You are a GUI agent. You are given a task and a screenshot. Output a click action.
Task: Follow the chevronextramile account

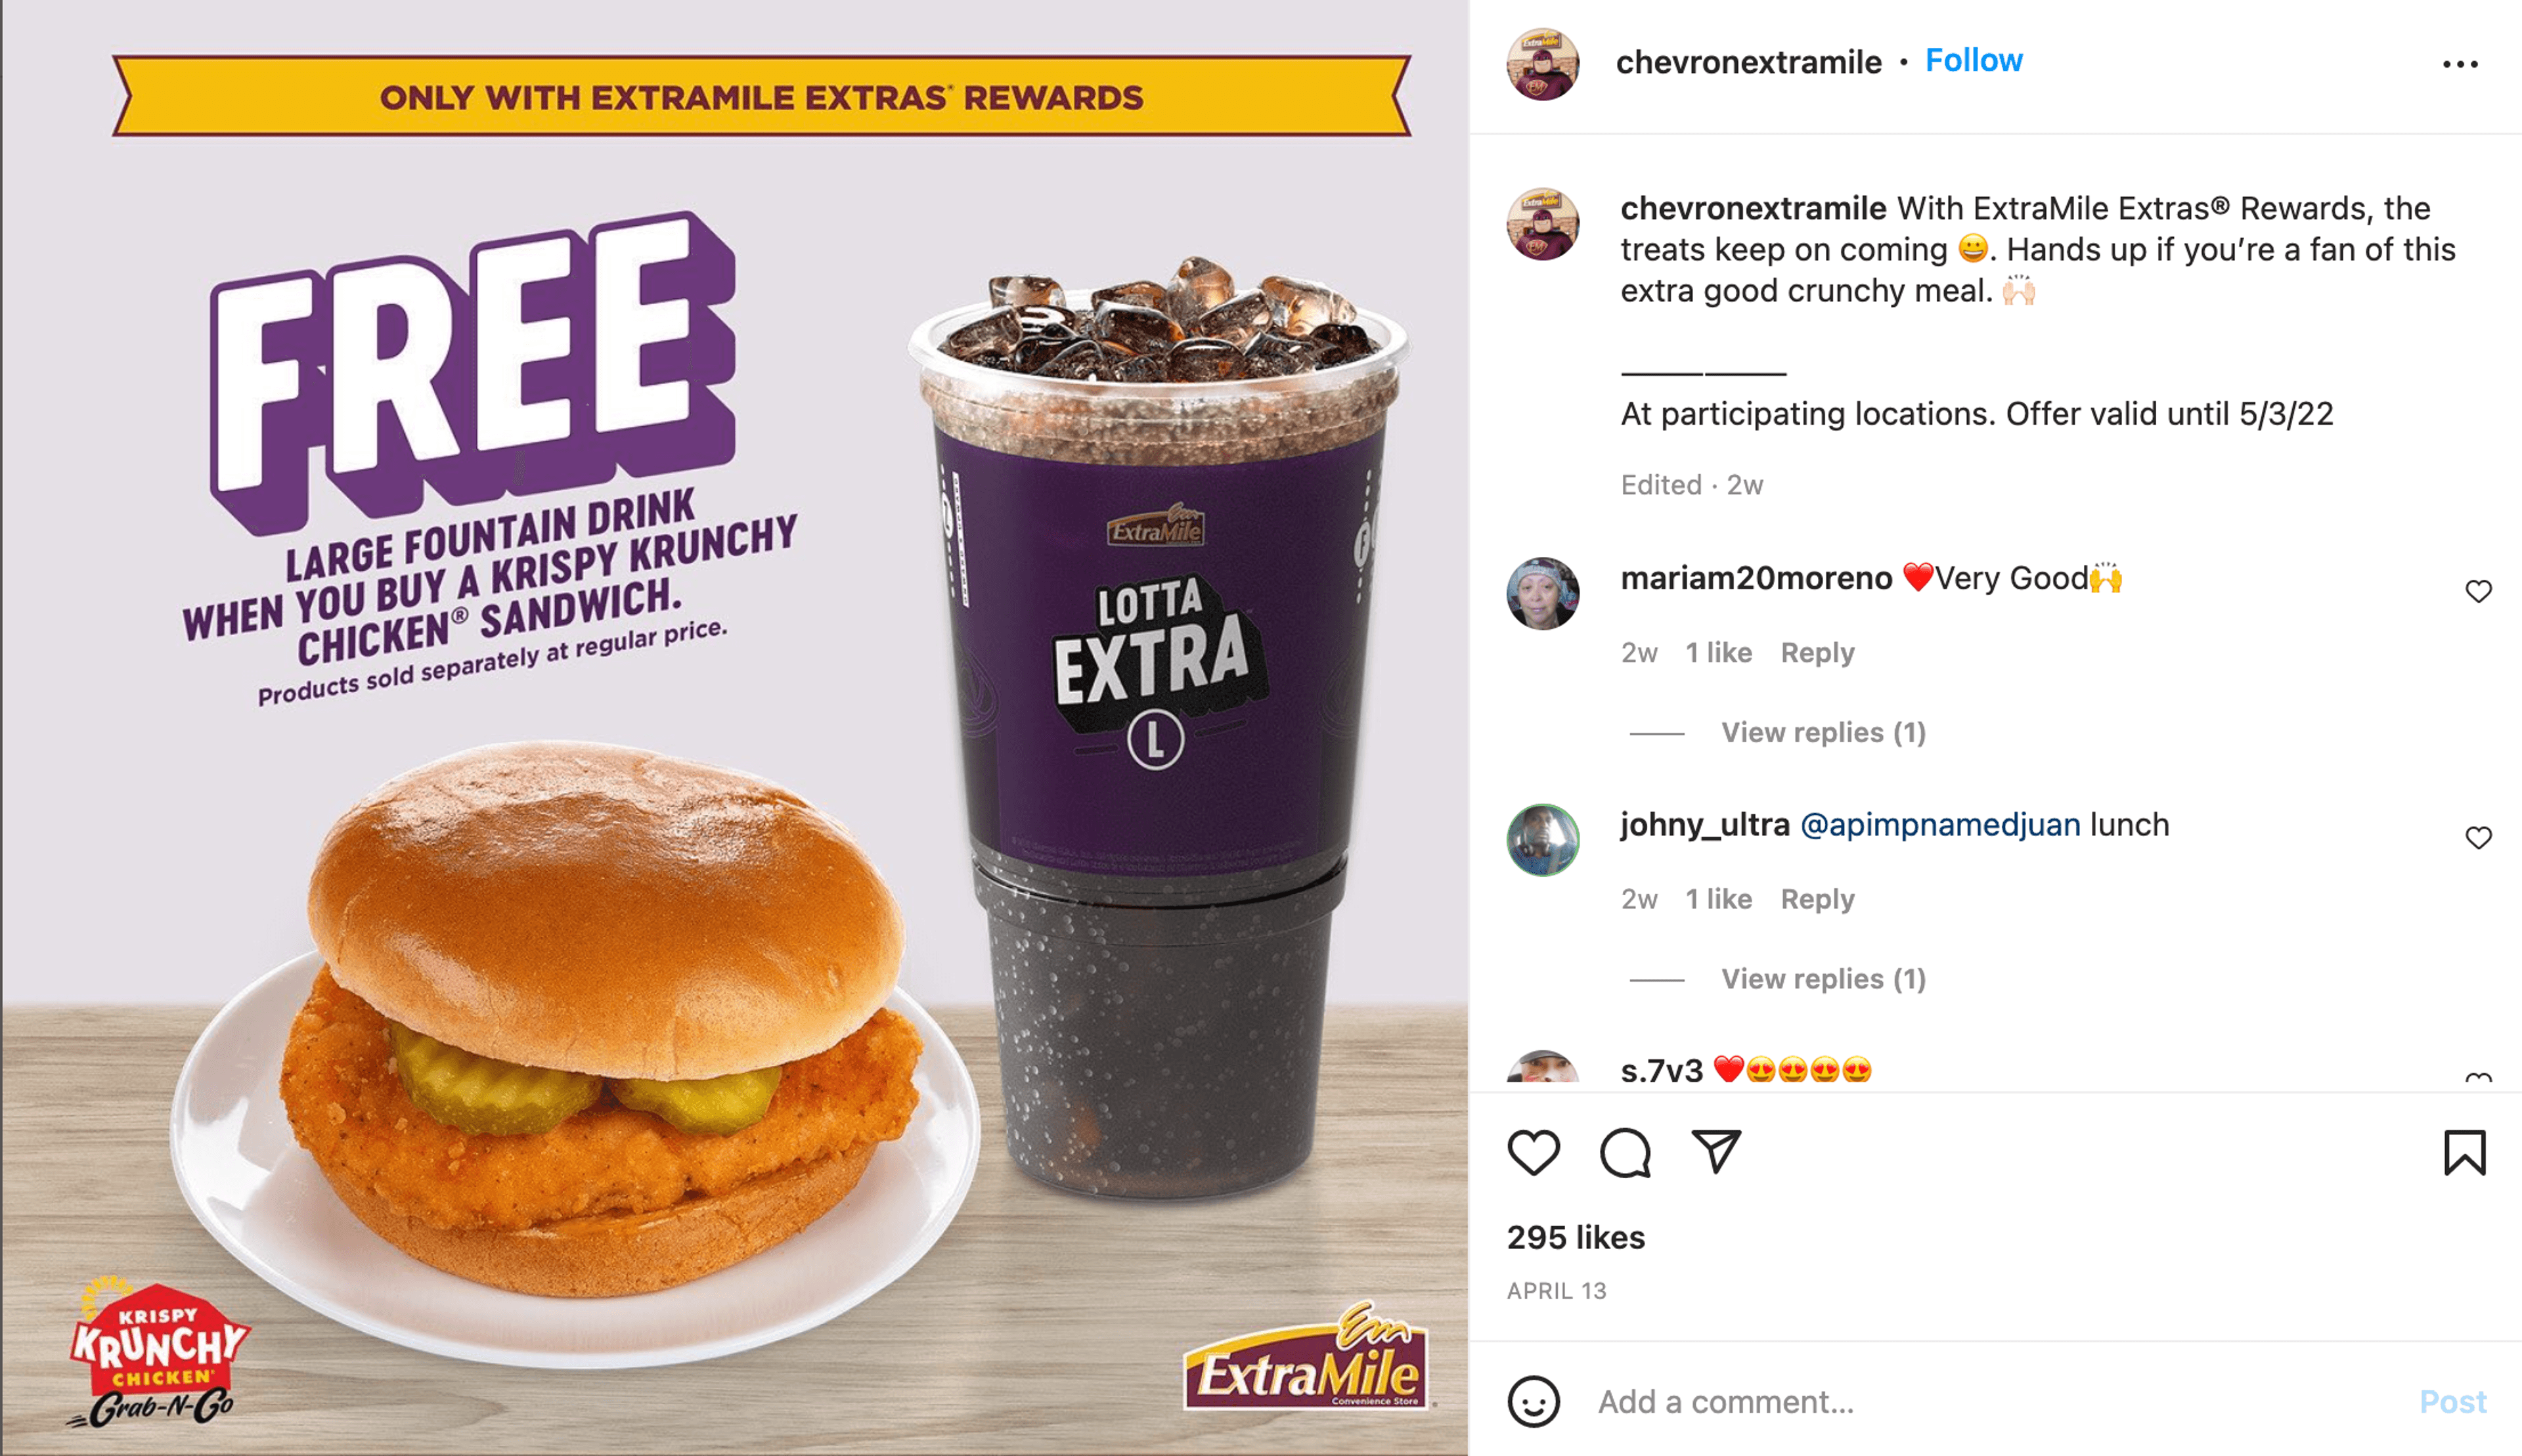tap(1973, 60)
